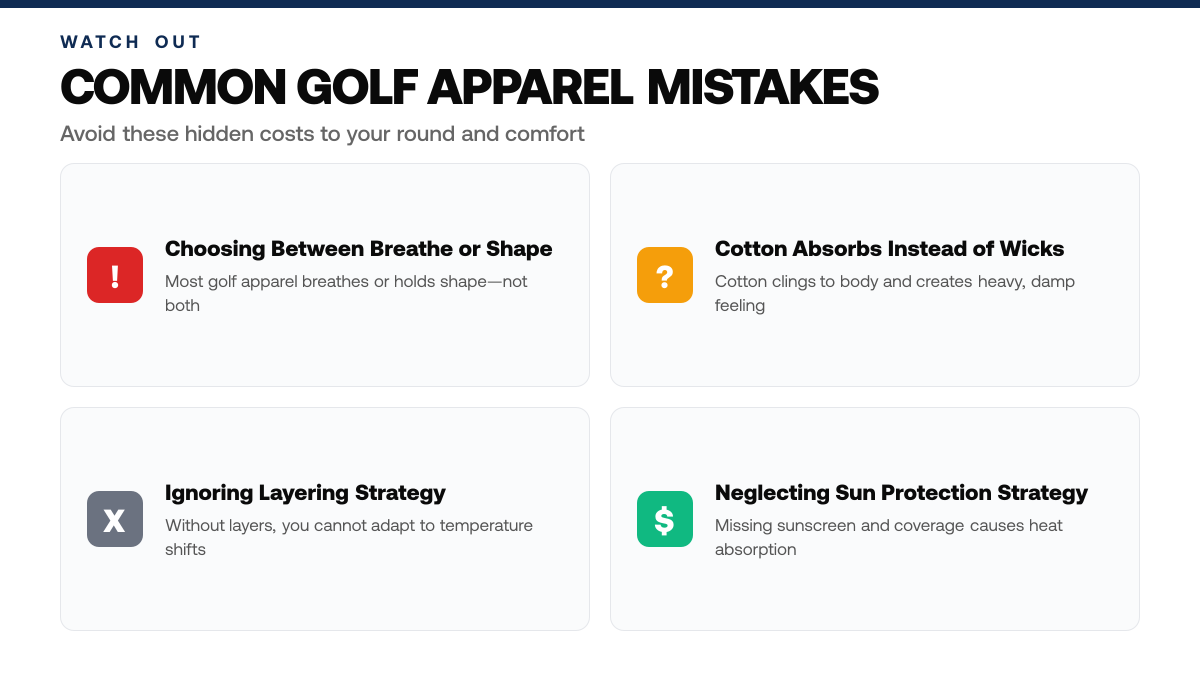Select the Layering Strategy card
This screenshot has width=1200, height=675.
[x=325, y=519]
